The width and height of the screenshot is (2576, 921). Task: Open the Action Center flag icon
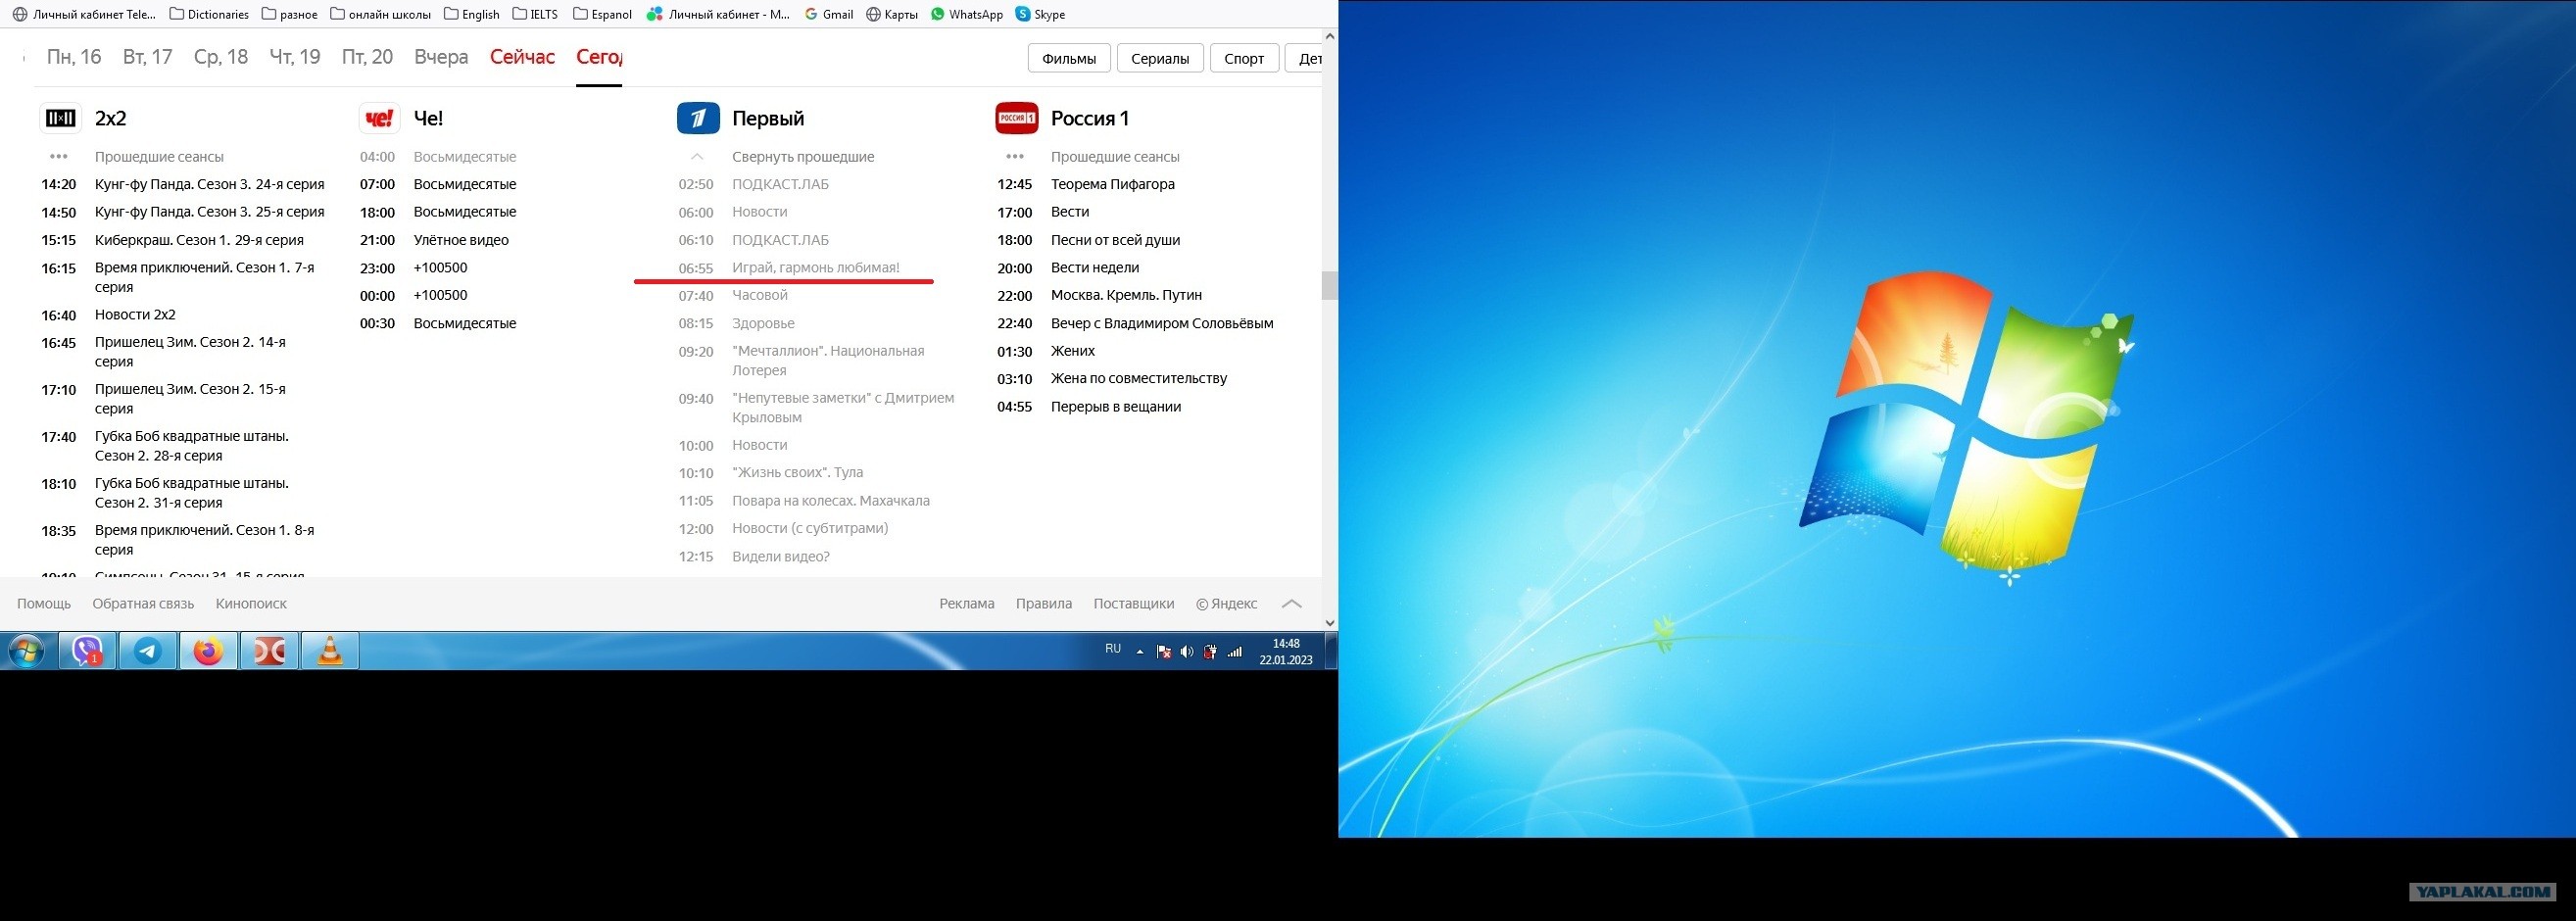[1163, 652]
